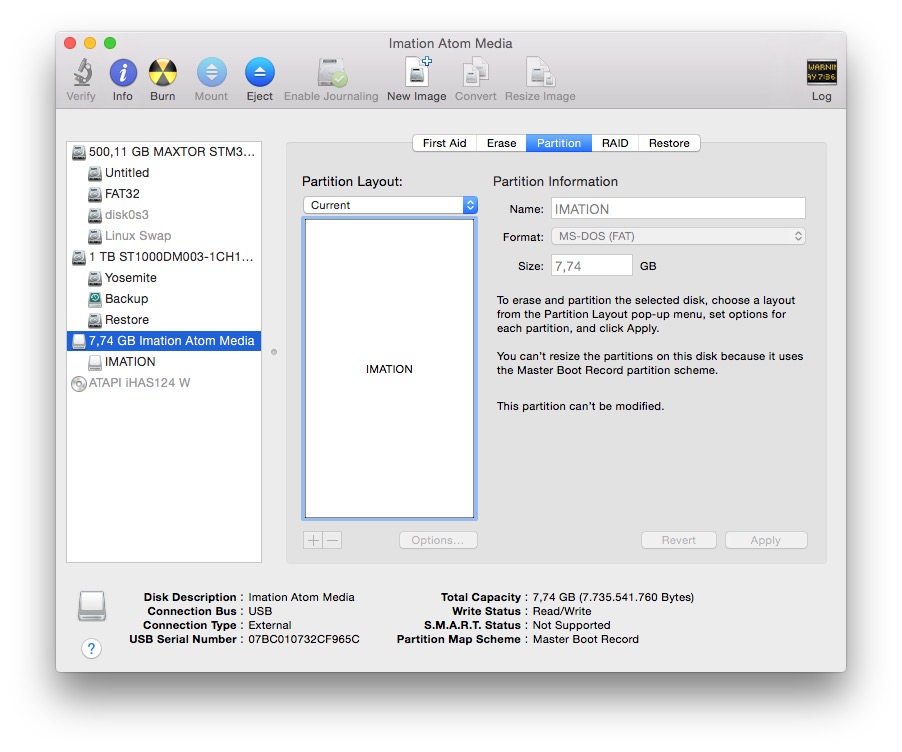The height and width of the screenshot is (752, 902).
Task: Select the Restore tab
Action: 669,143
